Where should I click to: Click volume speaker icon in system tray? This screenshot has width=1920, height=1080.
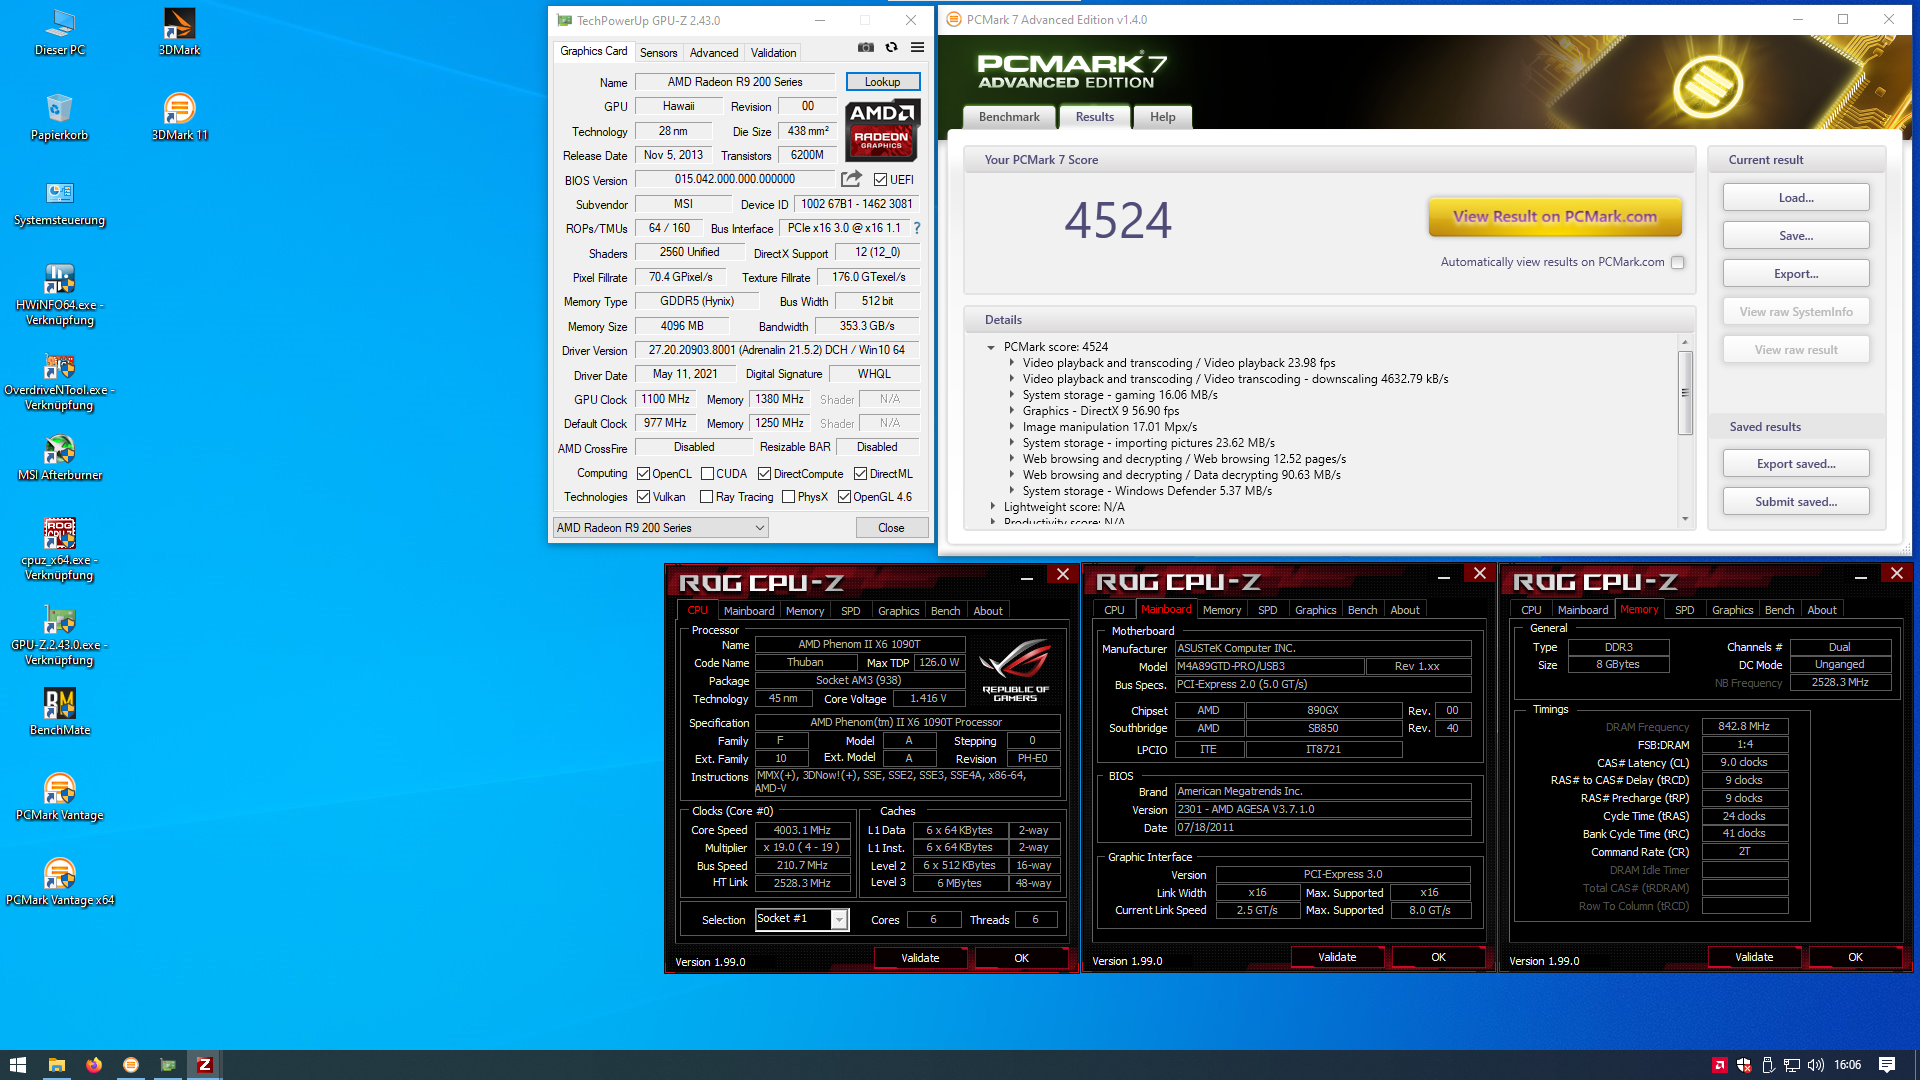point(1816,1065)
